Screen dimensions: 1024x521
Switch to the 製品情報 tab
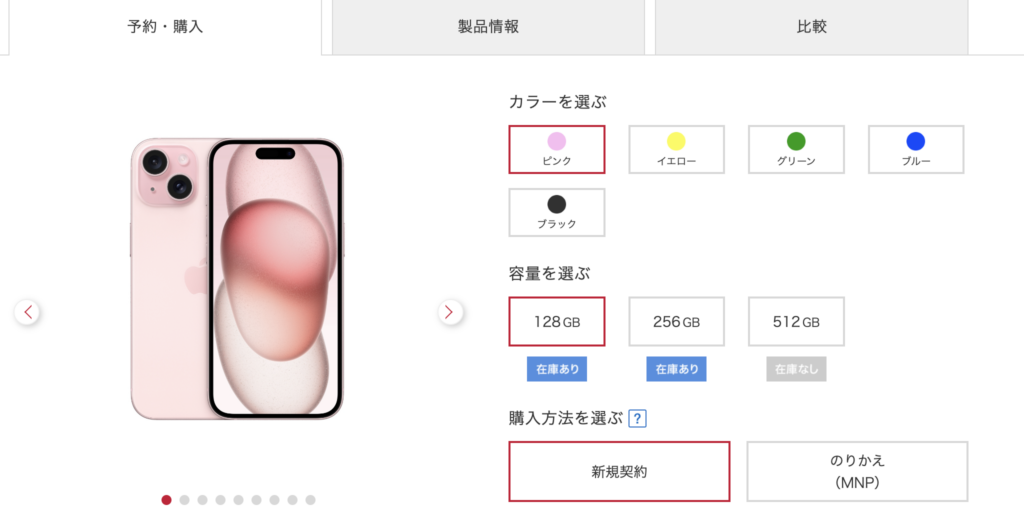point(488,27)
